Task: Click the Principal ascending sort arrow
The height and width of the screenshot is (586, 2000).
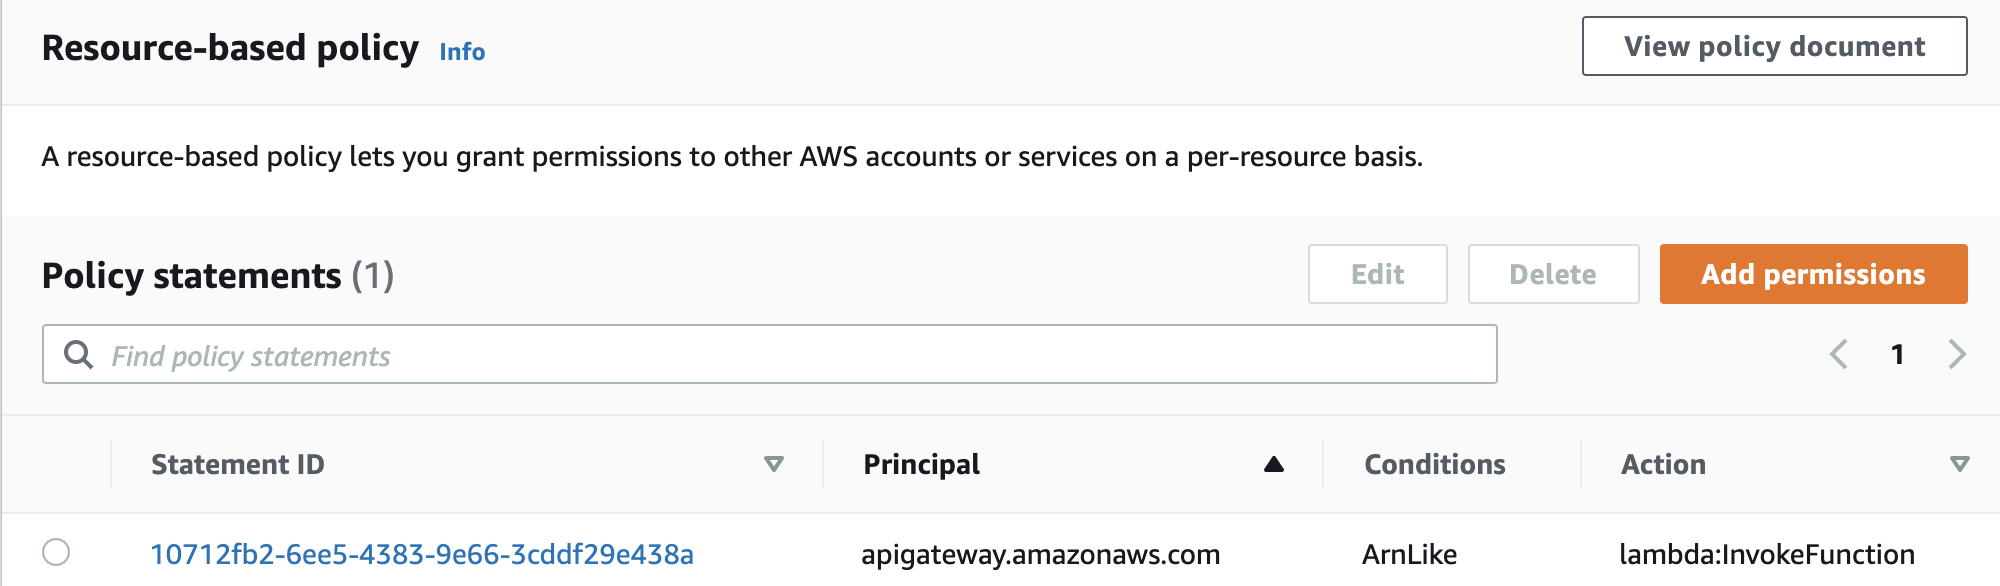Action: pos(1273,464)
